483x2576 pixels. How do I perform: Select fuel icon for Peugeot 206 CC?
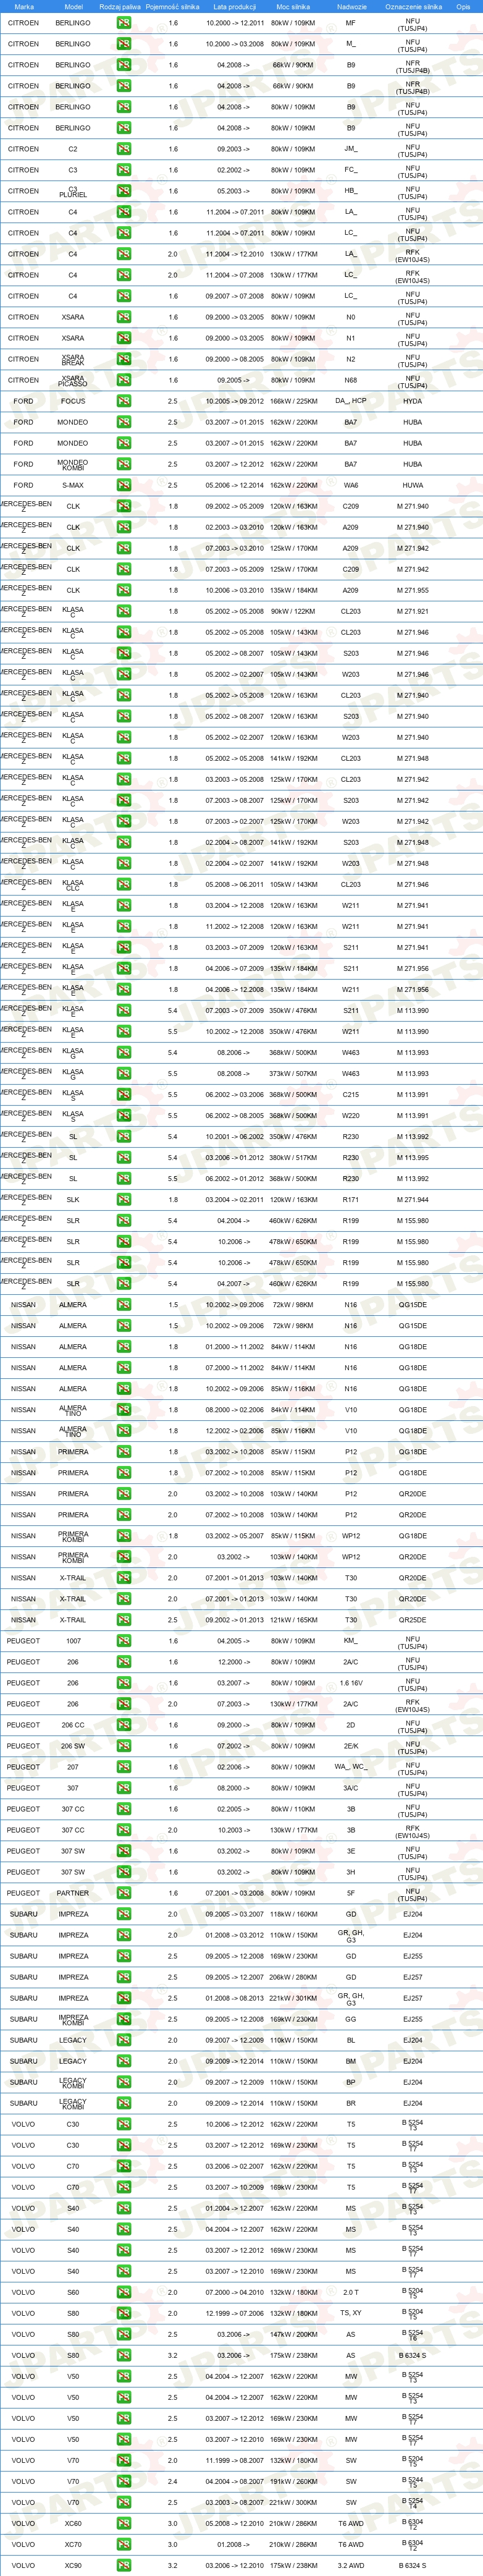point(123,1724)
